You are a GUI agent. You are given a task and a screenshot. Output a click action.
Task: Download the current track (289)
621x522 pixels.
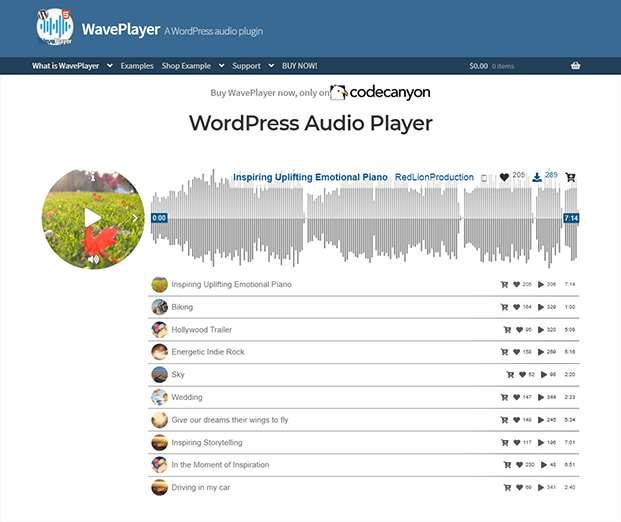(x=537, y=177)
